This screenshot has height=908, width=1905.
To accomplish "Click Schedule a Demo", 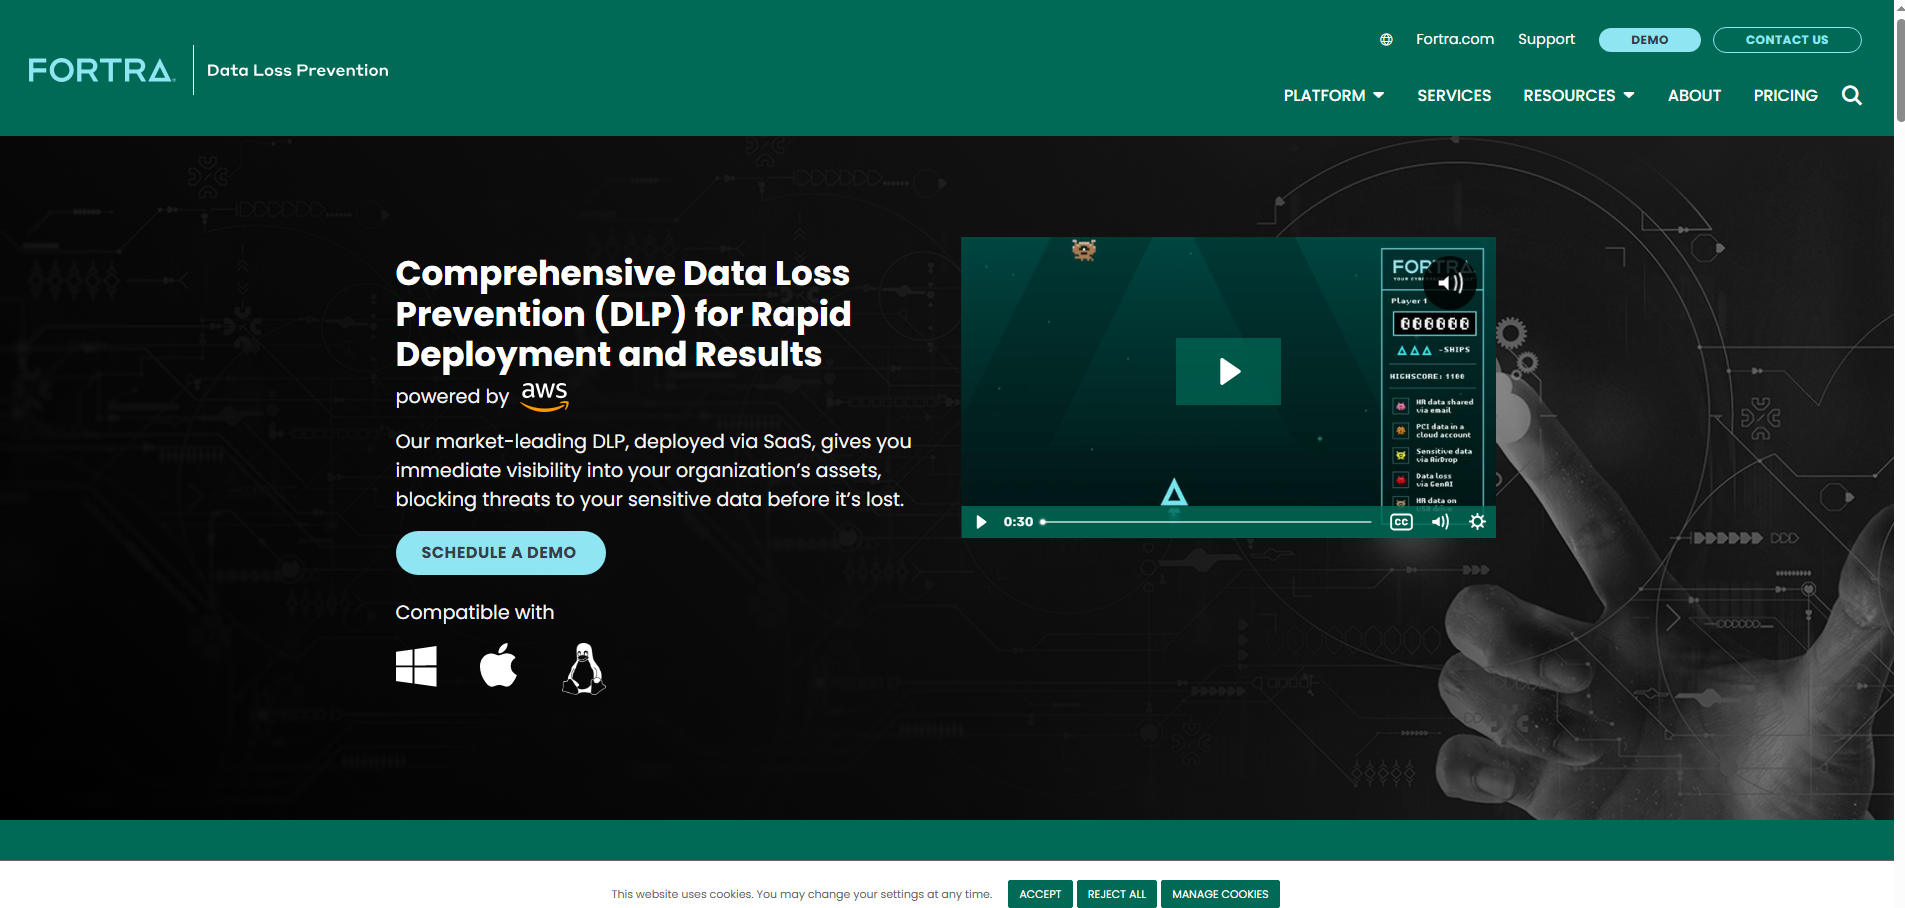I will pyautogui.click(x=500, y=553).
